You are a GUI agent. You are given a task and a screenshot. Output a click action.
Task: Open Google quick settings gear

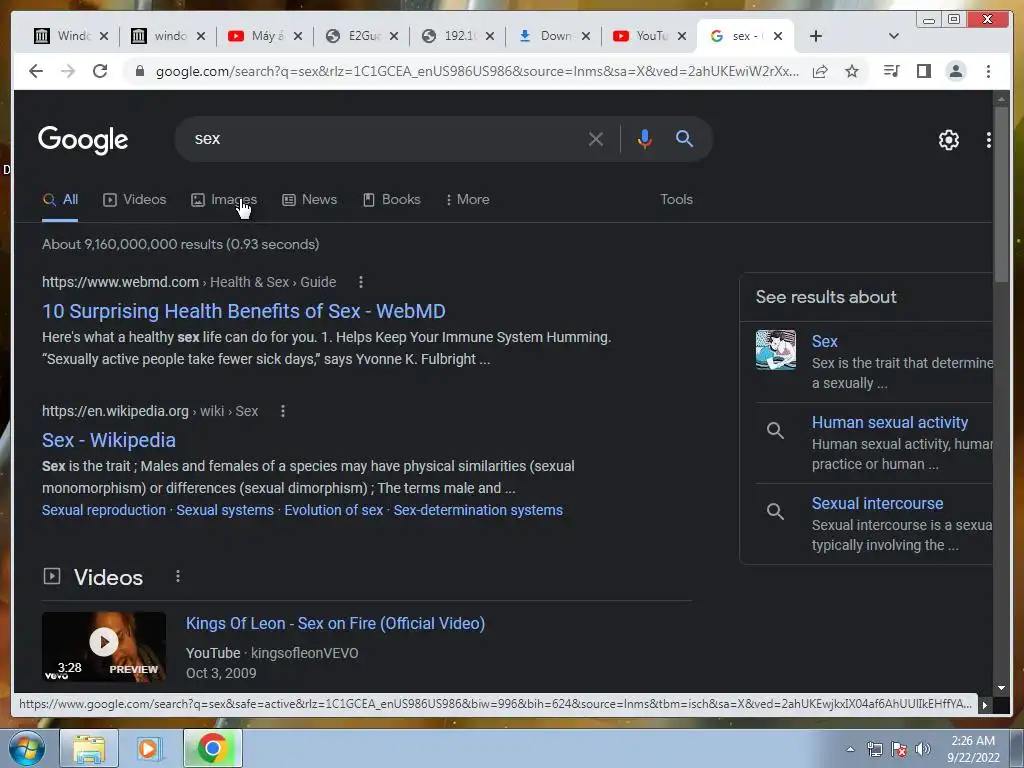949,140
